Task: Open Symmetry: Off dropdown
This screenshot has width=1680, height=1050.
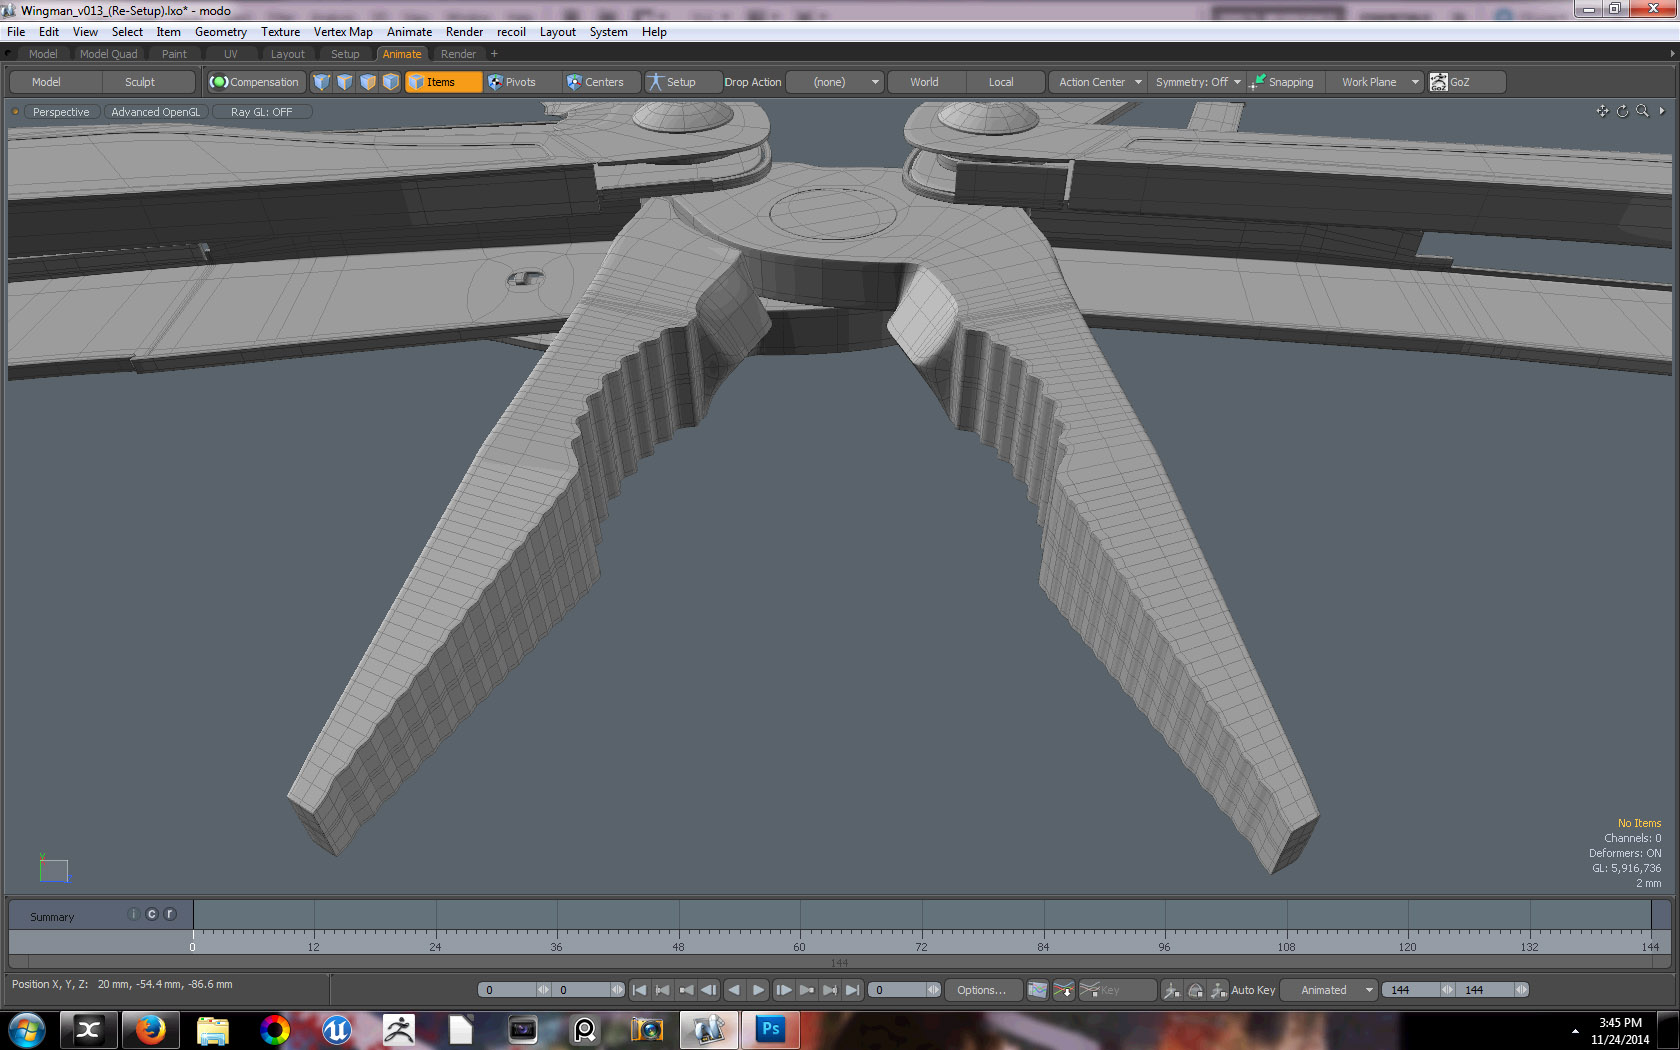Action: (x=1197, y=82)
